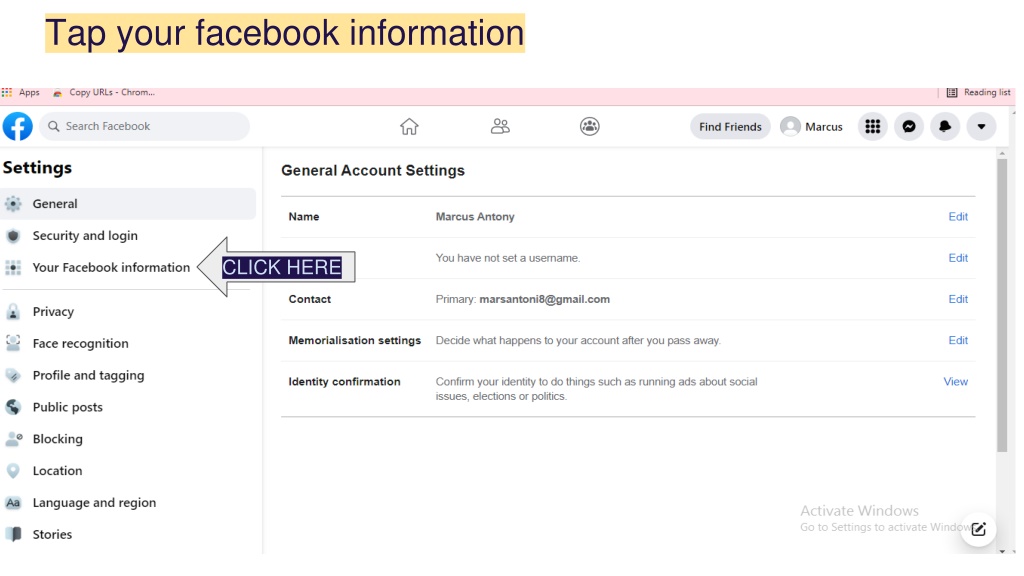Click the search magnifier icon
The image size is (1024, 576).
pos(54,126)
